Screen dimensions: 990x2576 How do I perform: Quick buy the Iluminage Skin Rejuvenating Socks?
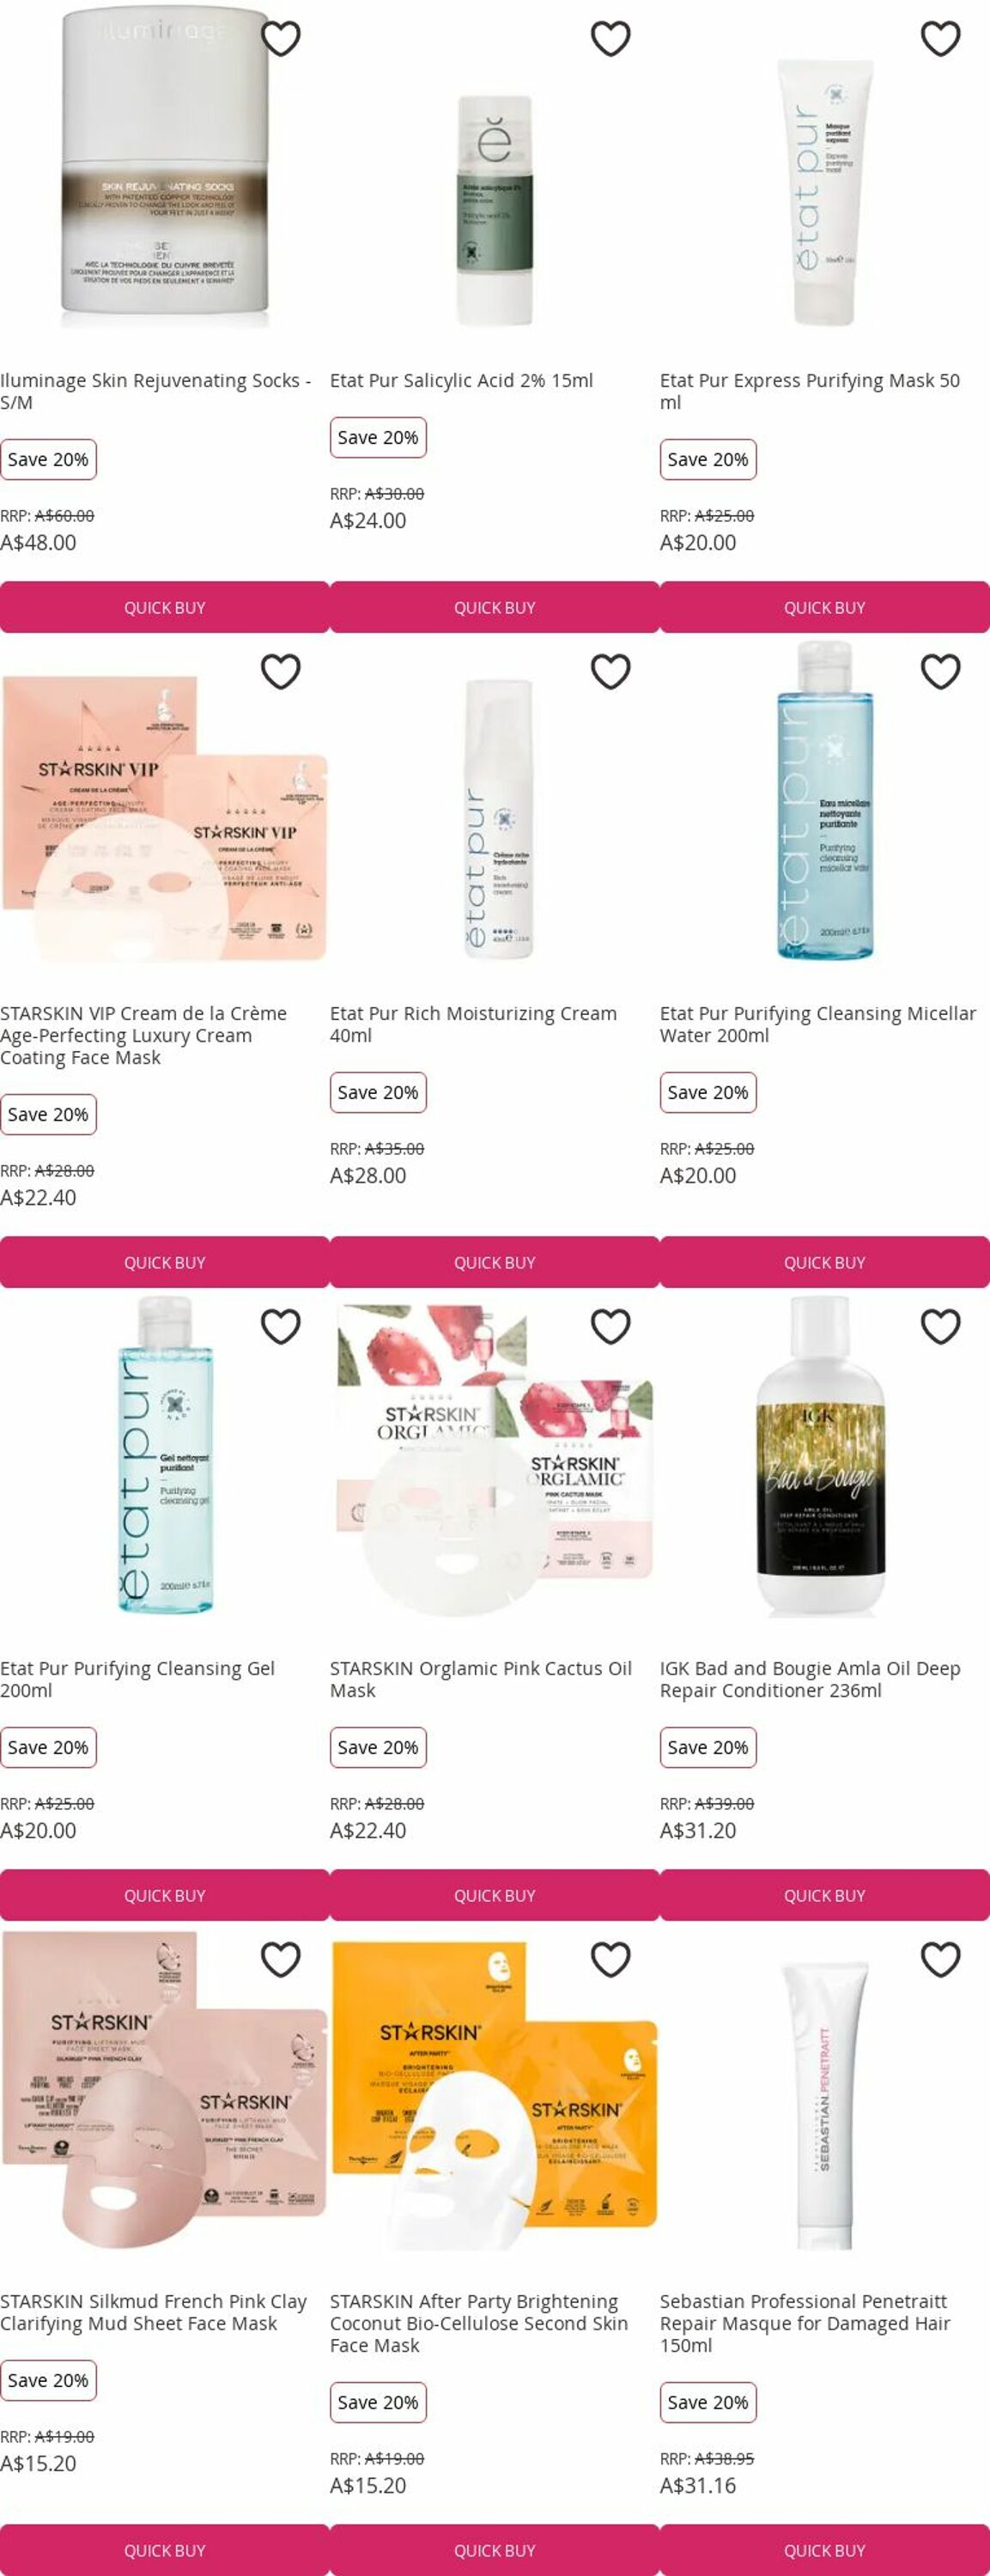click(x=165, y=608)
